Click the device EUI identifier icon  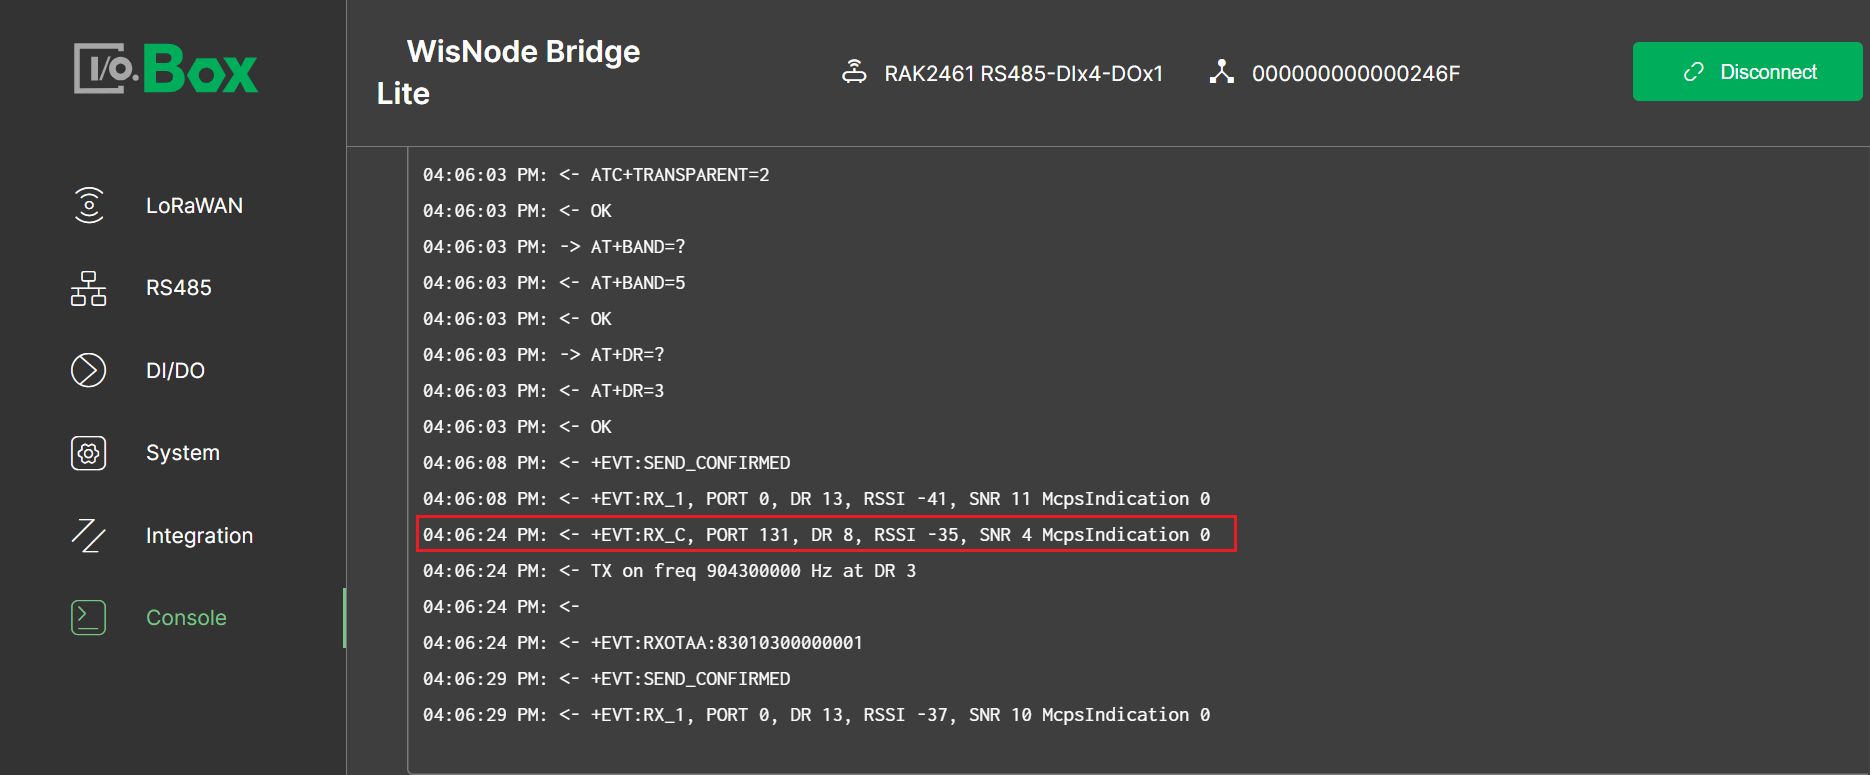1222,72
